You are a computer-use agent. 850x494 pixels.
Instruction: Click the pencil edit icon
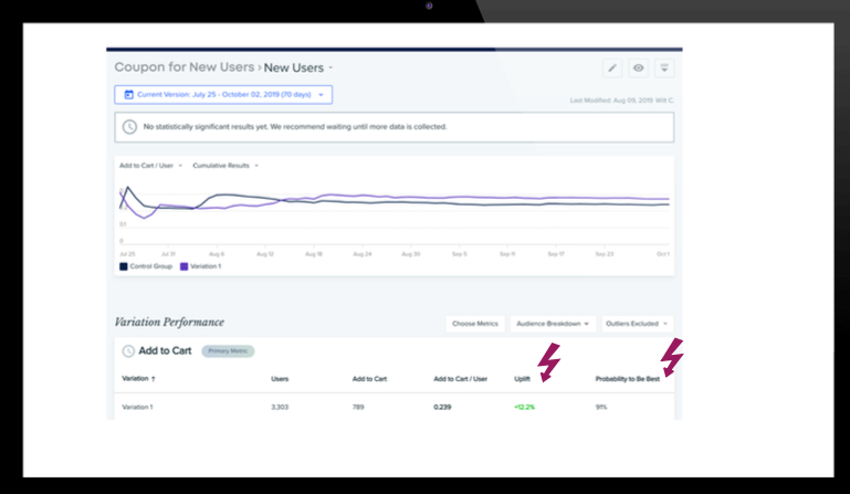612,68
